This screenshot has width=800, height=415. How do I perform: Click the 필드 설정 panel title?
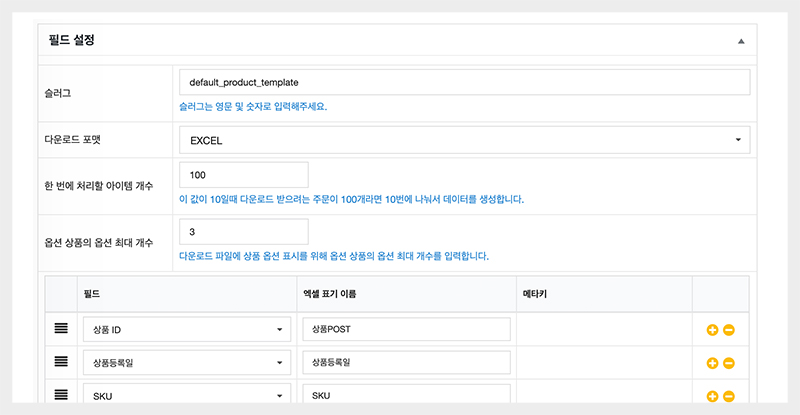(x=71, y=41)
